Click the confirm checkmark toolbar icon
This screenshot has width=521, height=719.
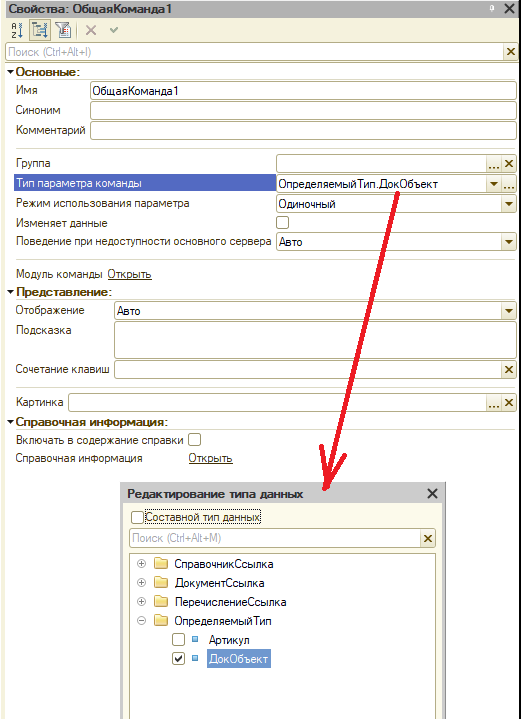(x=114, y=31)
